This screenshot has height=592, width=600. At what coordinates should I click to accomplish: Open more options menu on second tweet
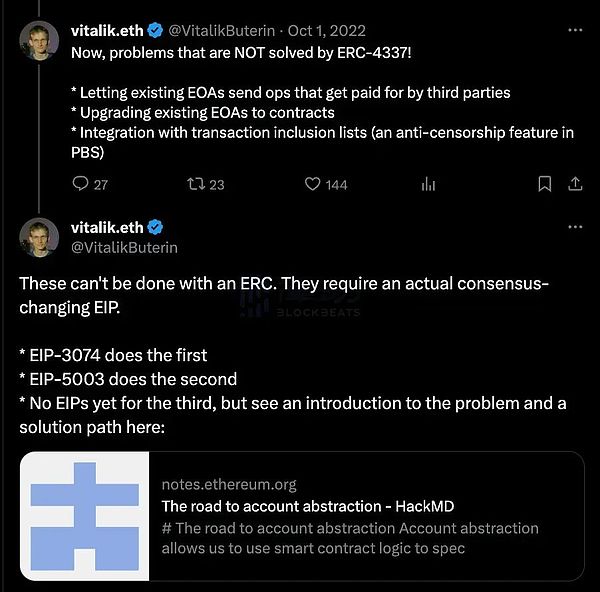pos(575,228)
